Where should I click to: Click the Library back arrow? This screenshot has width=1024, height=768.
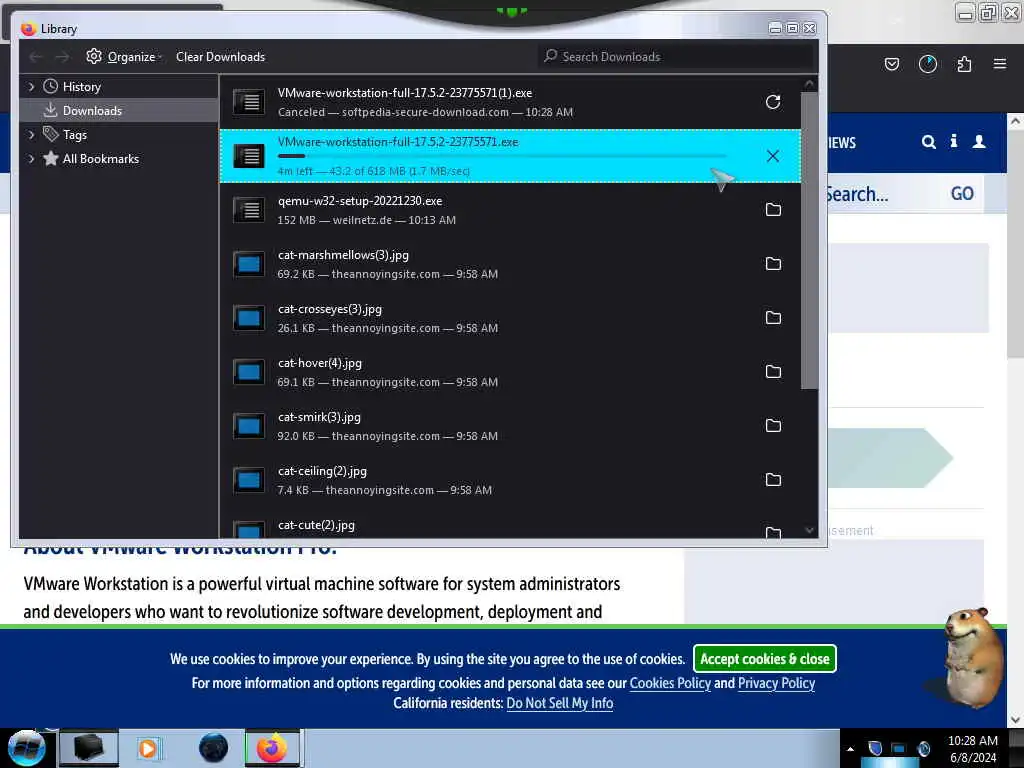(x=36, y=57)
